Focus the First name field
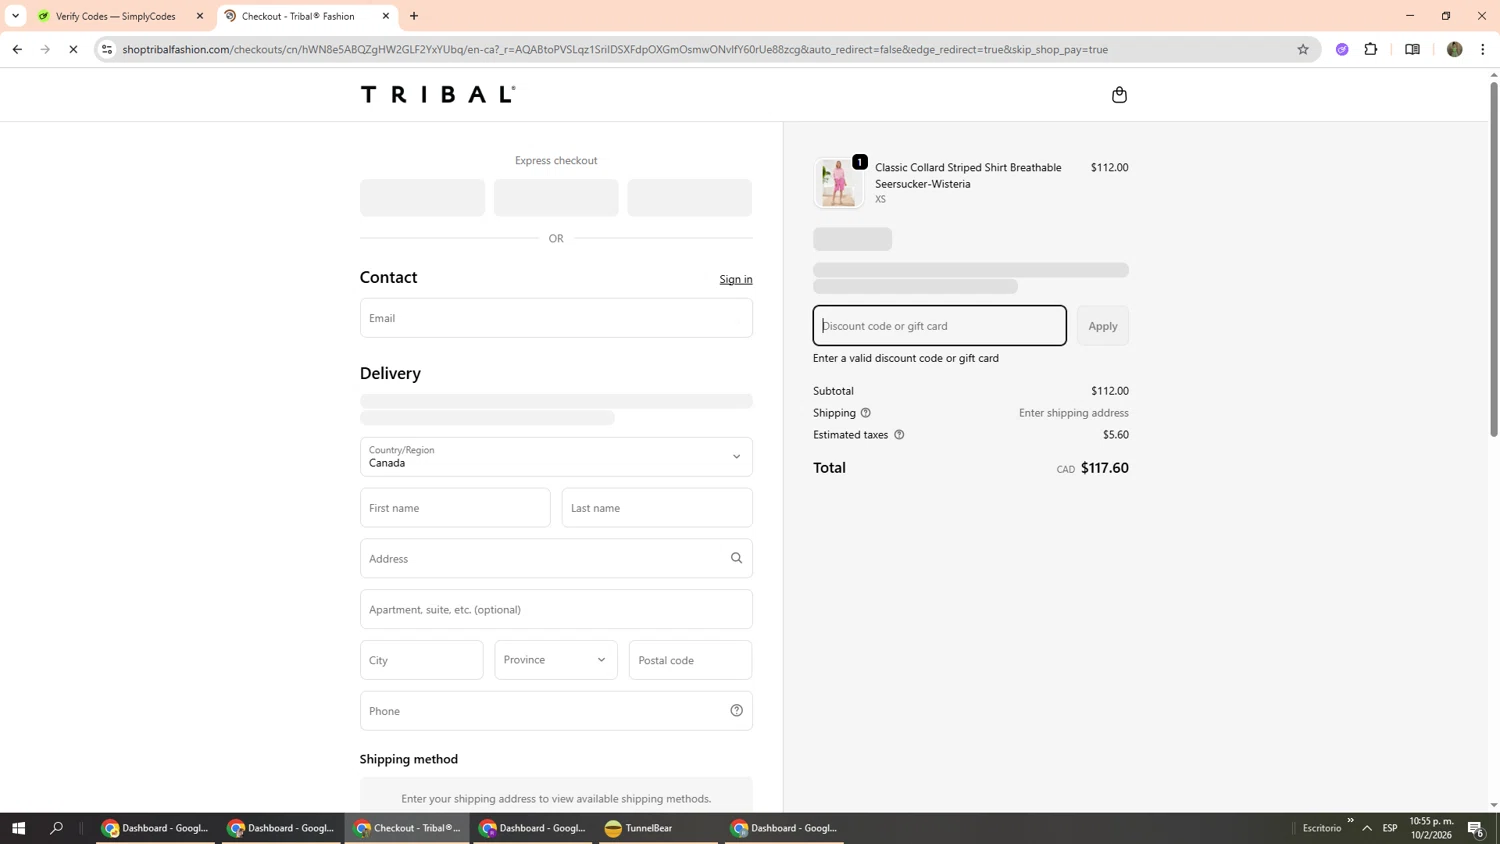This screenshot has width=1500, height=844. coord(455,508)
